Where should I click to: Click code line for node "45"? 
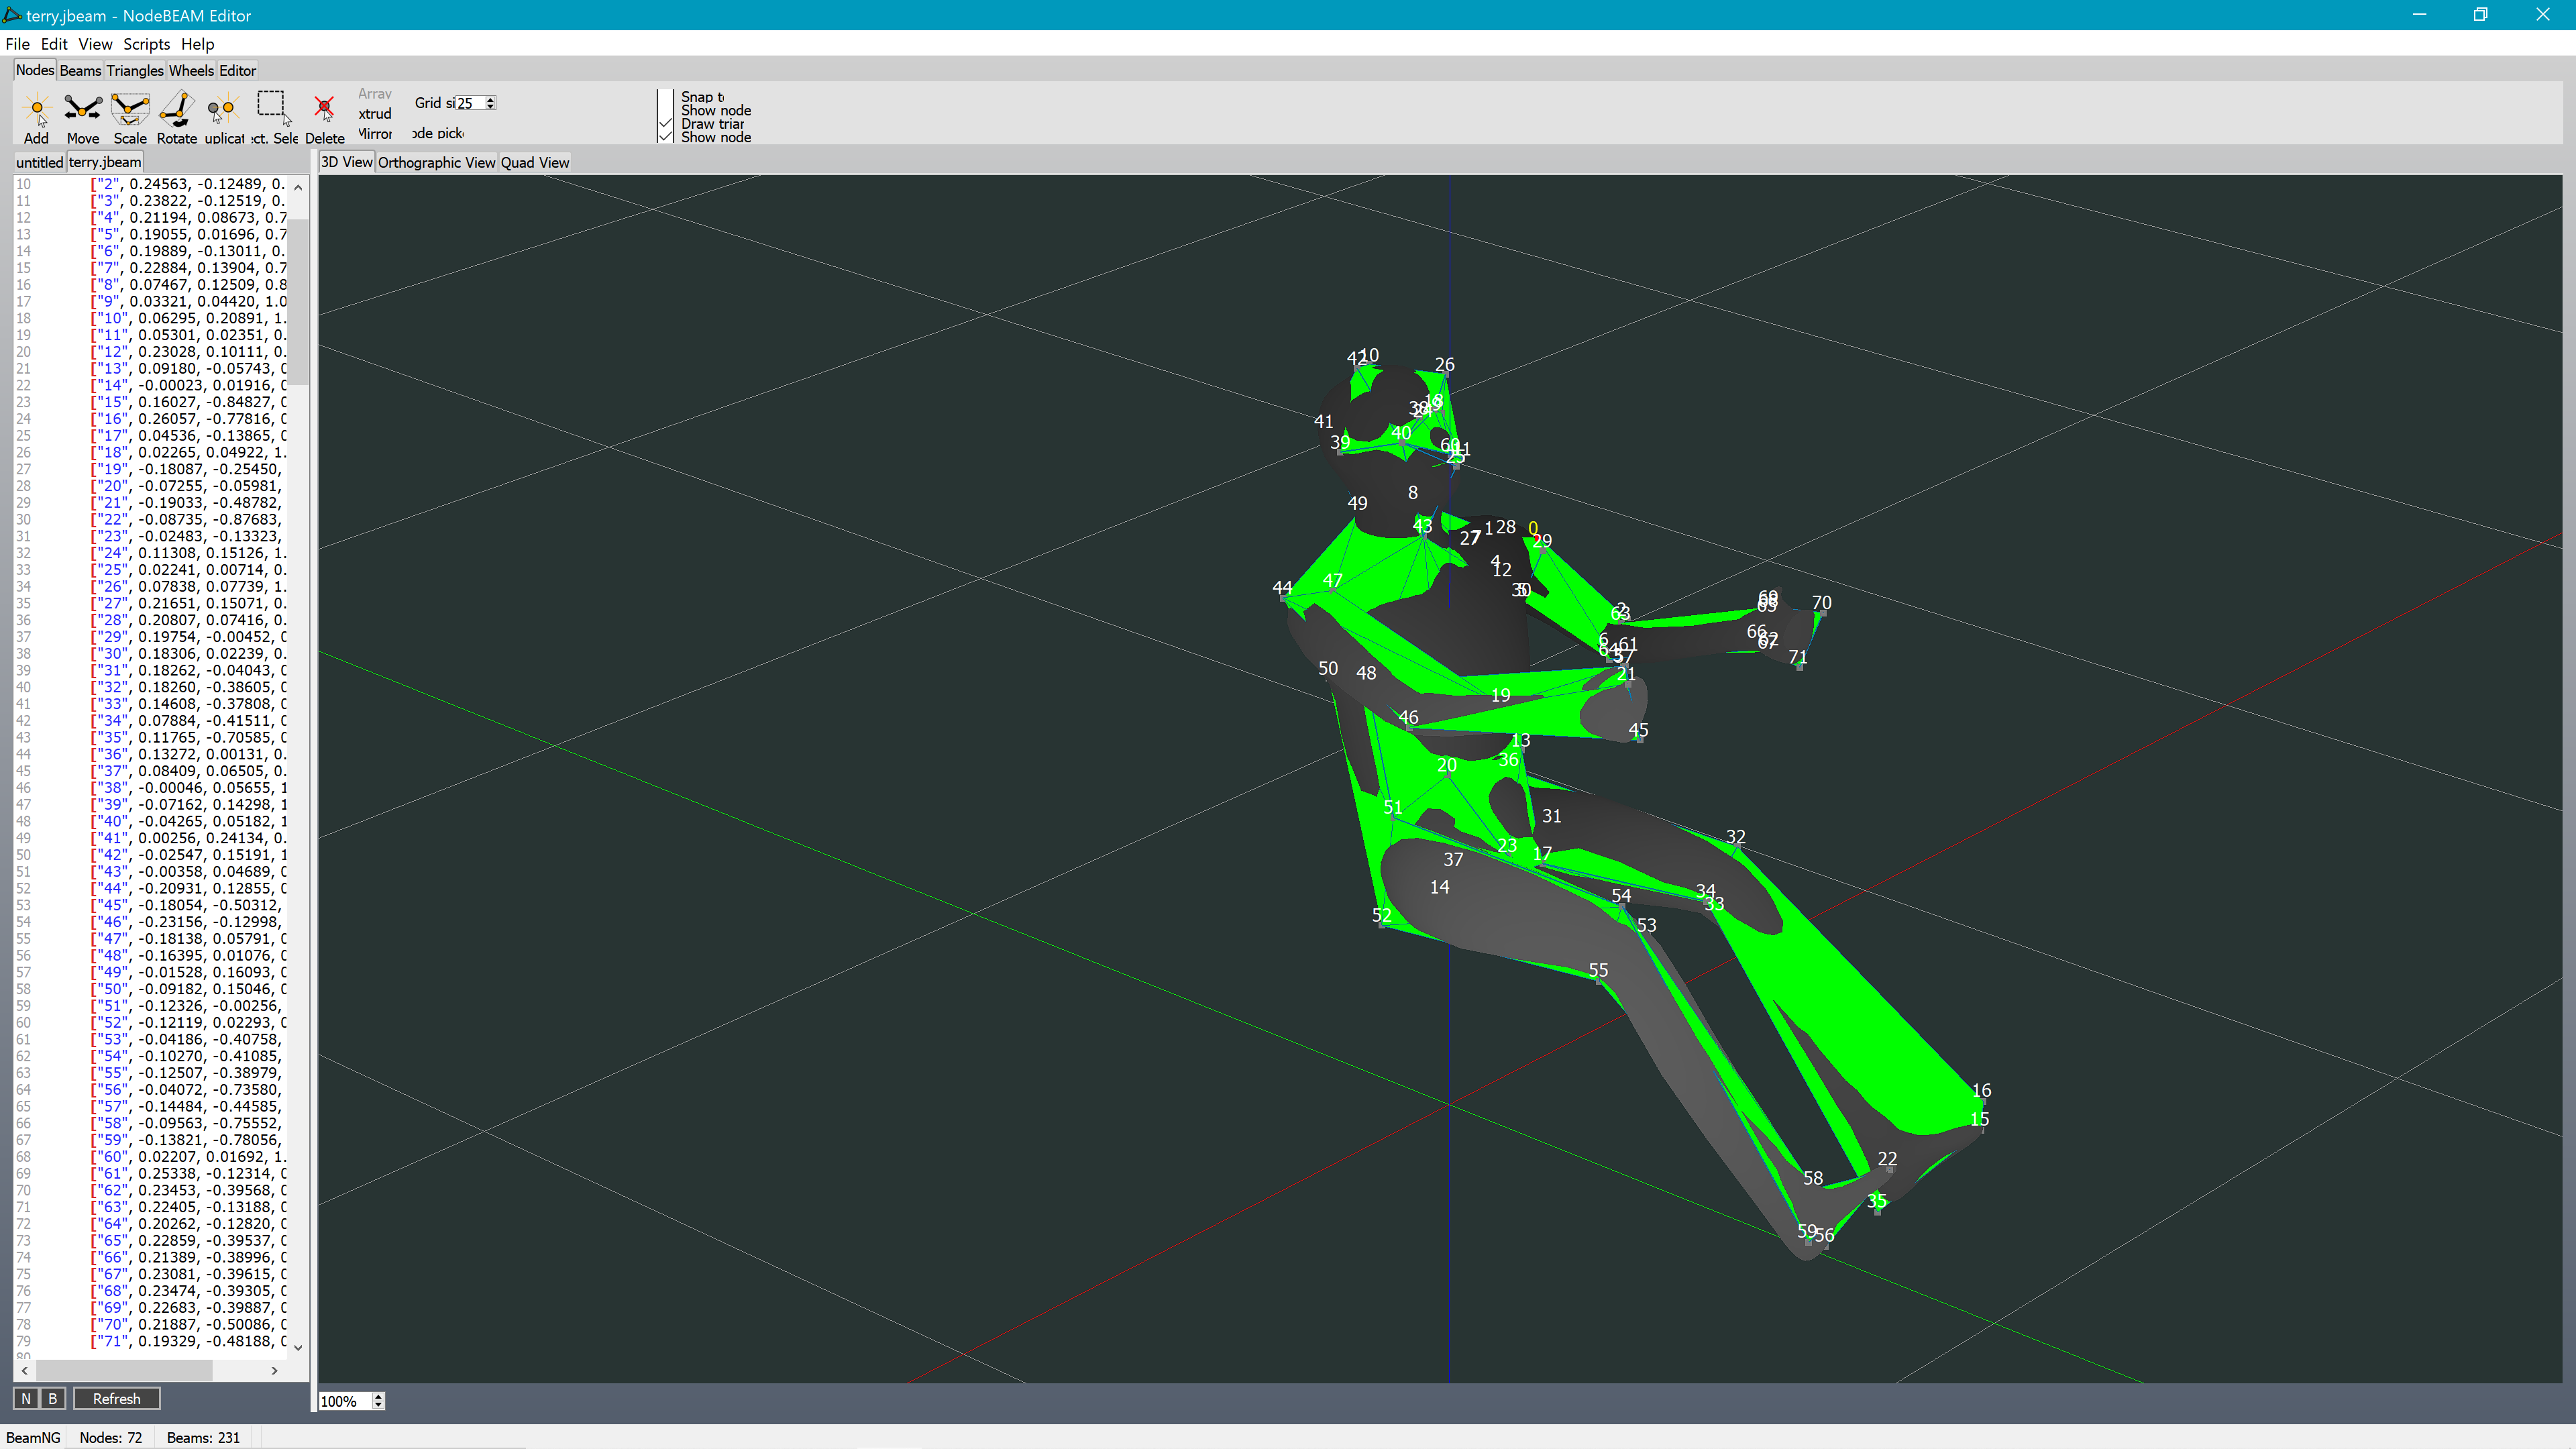[x=187, y=905]
